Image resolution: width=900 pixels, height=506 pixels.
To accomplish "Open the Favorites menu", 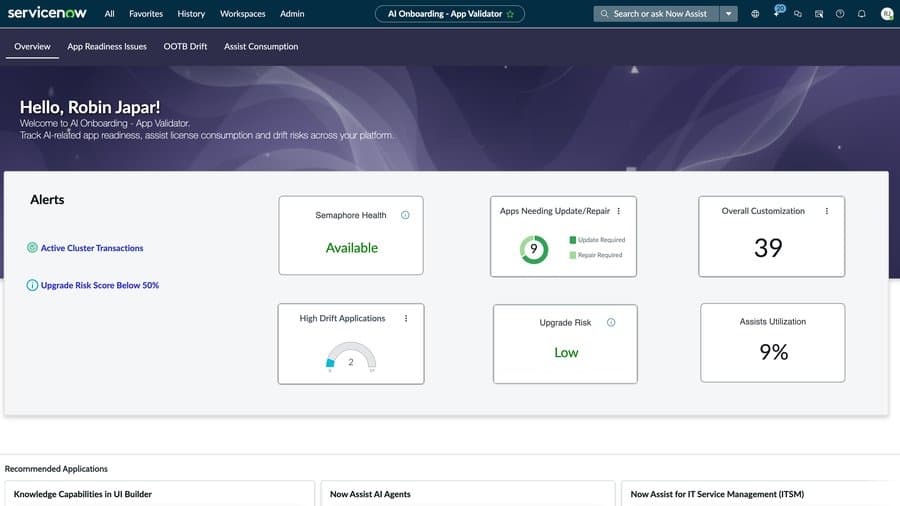I will 146,14.
